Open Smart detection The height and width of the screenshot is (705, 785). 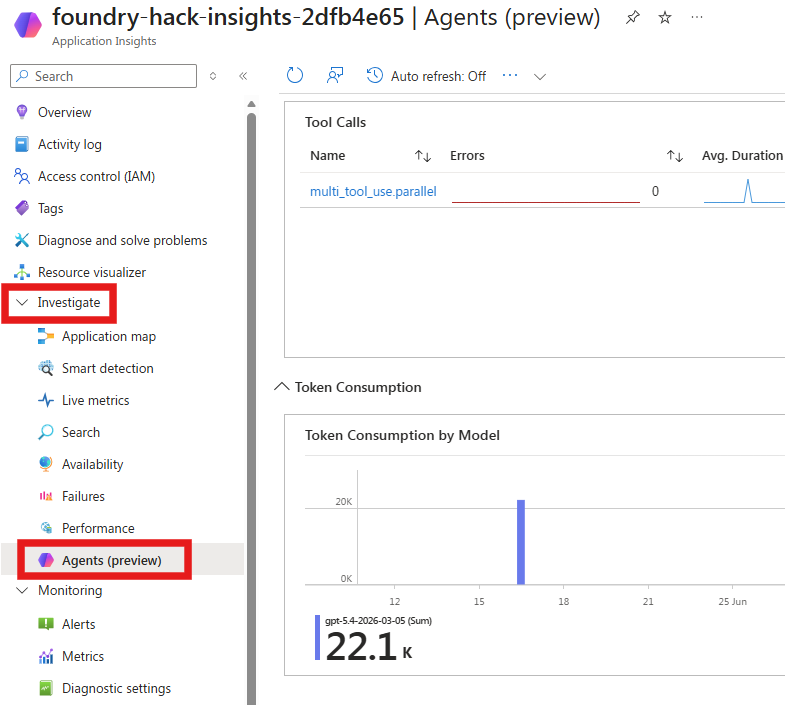pyautogui.click(x=108, y=369)
